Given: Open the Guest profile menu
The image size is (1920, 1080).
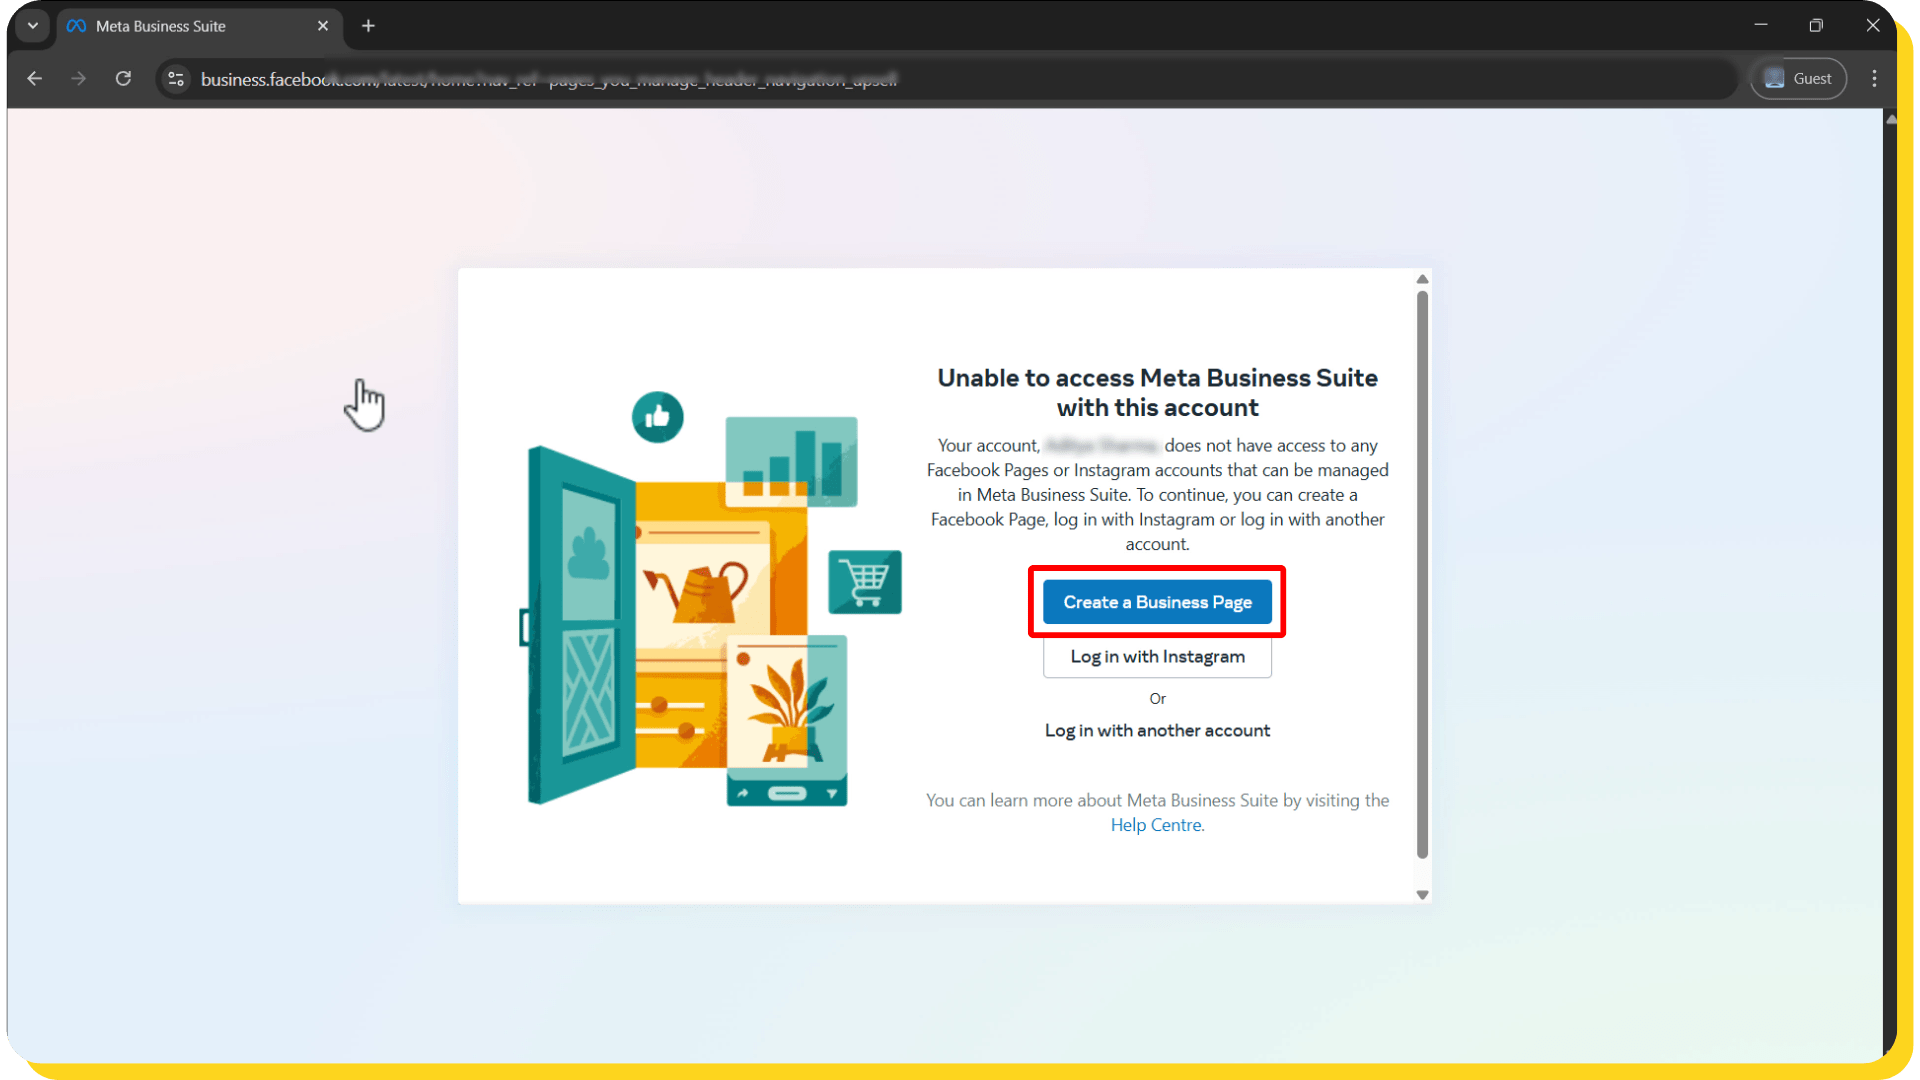Looking at the screenshot, I should [x=1797, y=78].
